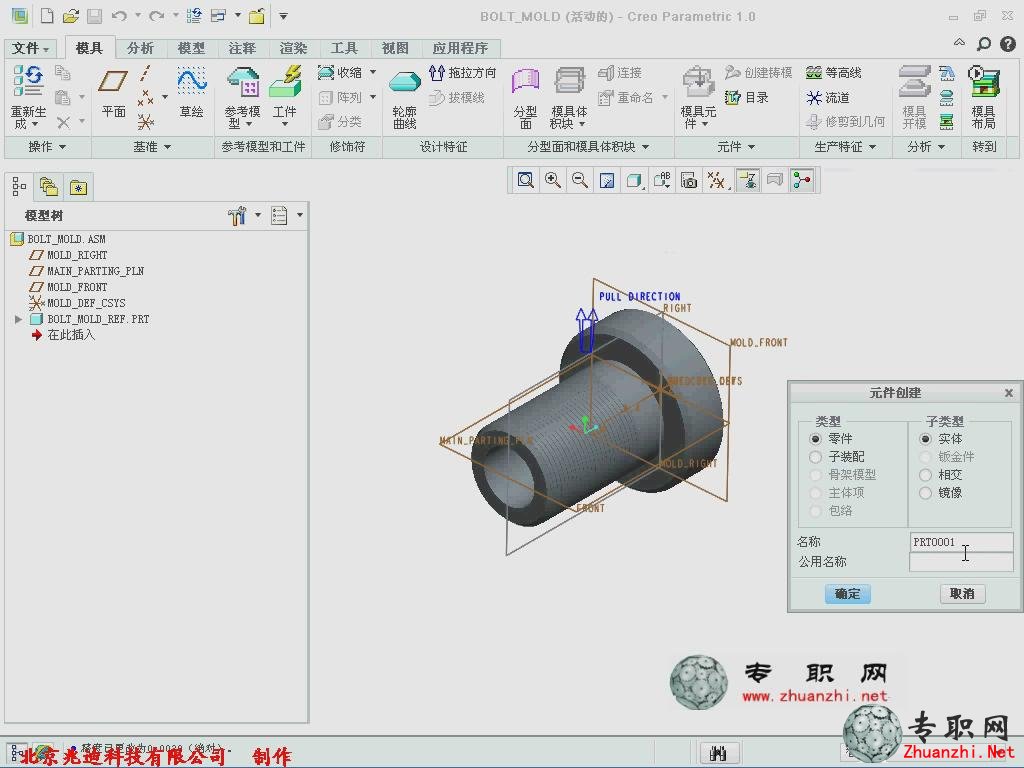Open the Folder browser panel tab icon
The image size is (1024, 768).
[49, 188]
